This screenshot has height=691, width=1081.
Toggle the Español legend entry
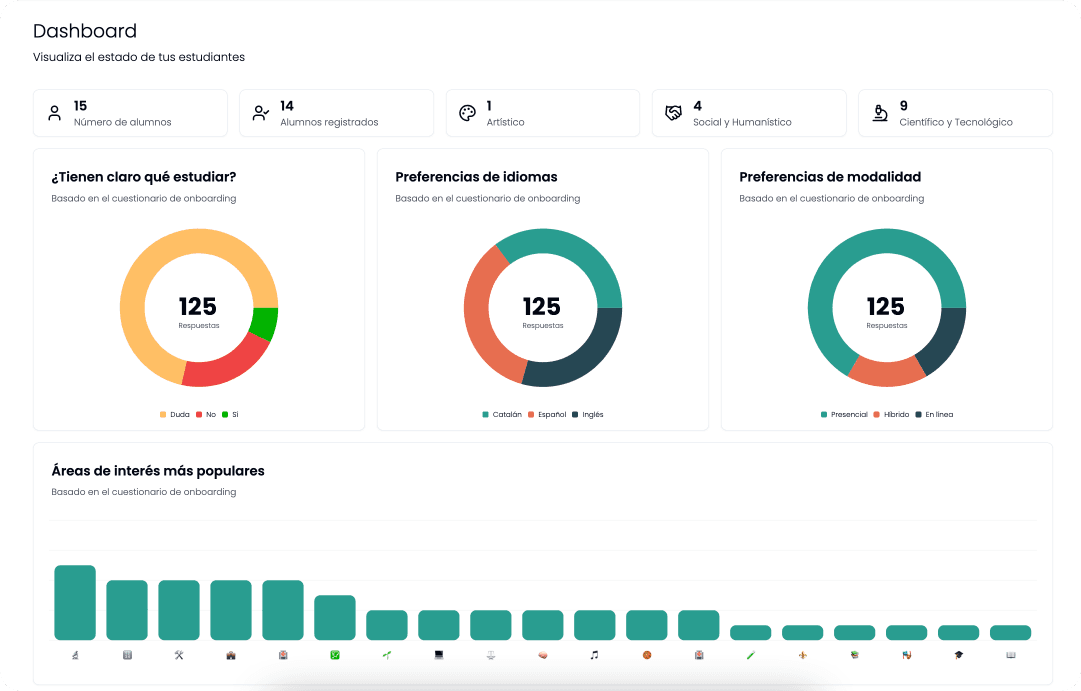click(547, 414)
